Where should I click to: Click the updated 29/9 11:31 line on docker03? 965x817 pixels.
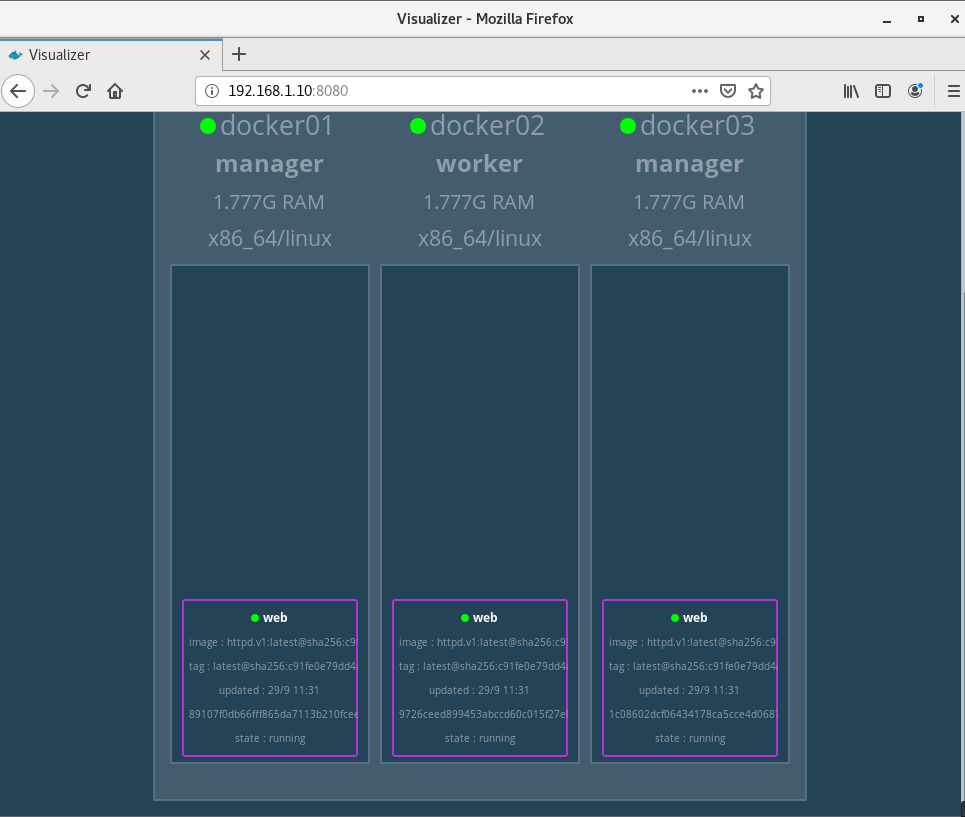[689, 690]
